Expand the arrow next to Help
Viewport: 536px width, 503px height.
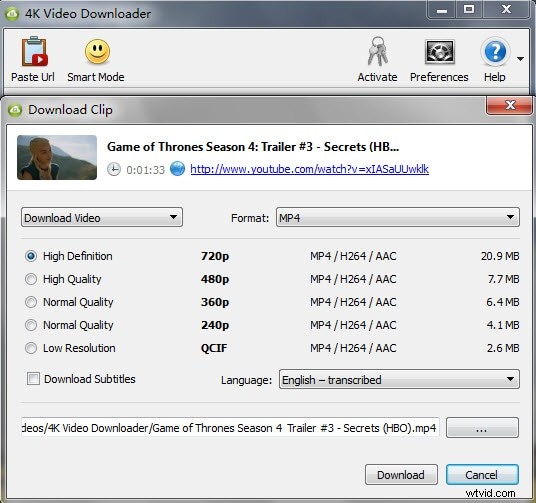pos(520,59)
